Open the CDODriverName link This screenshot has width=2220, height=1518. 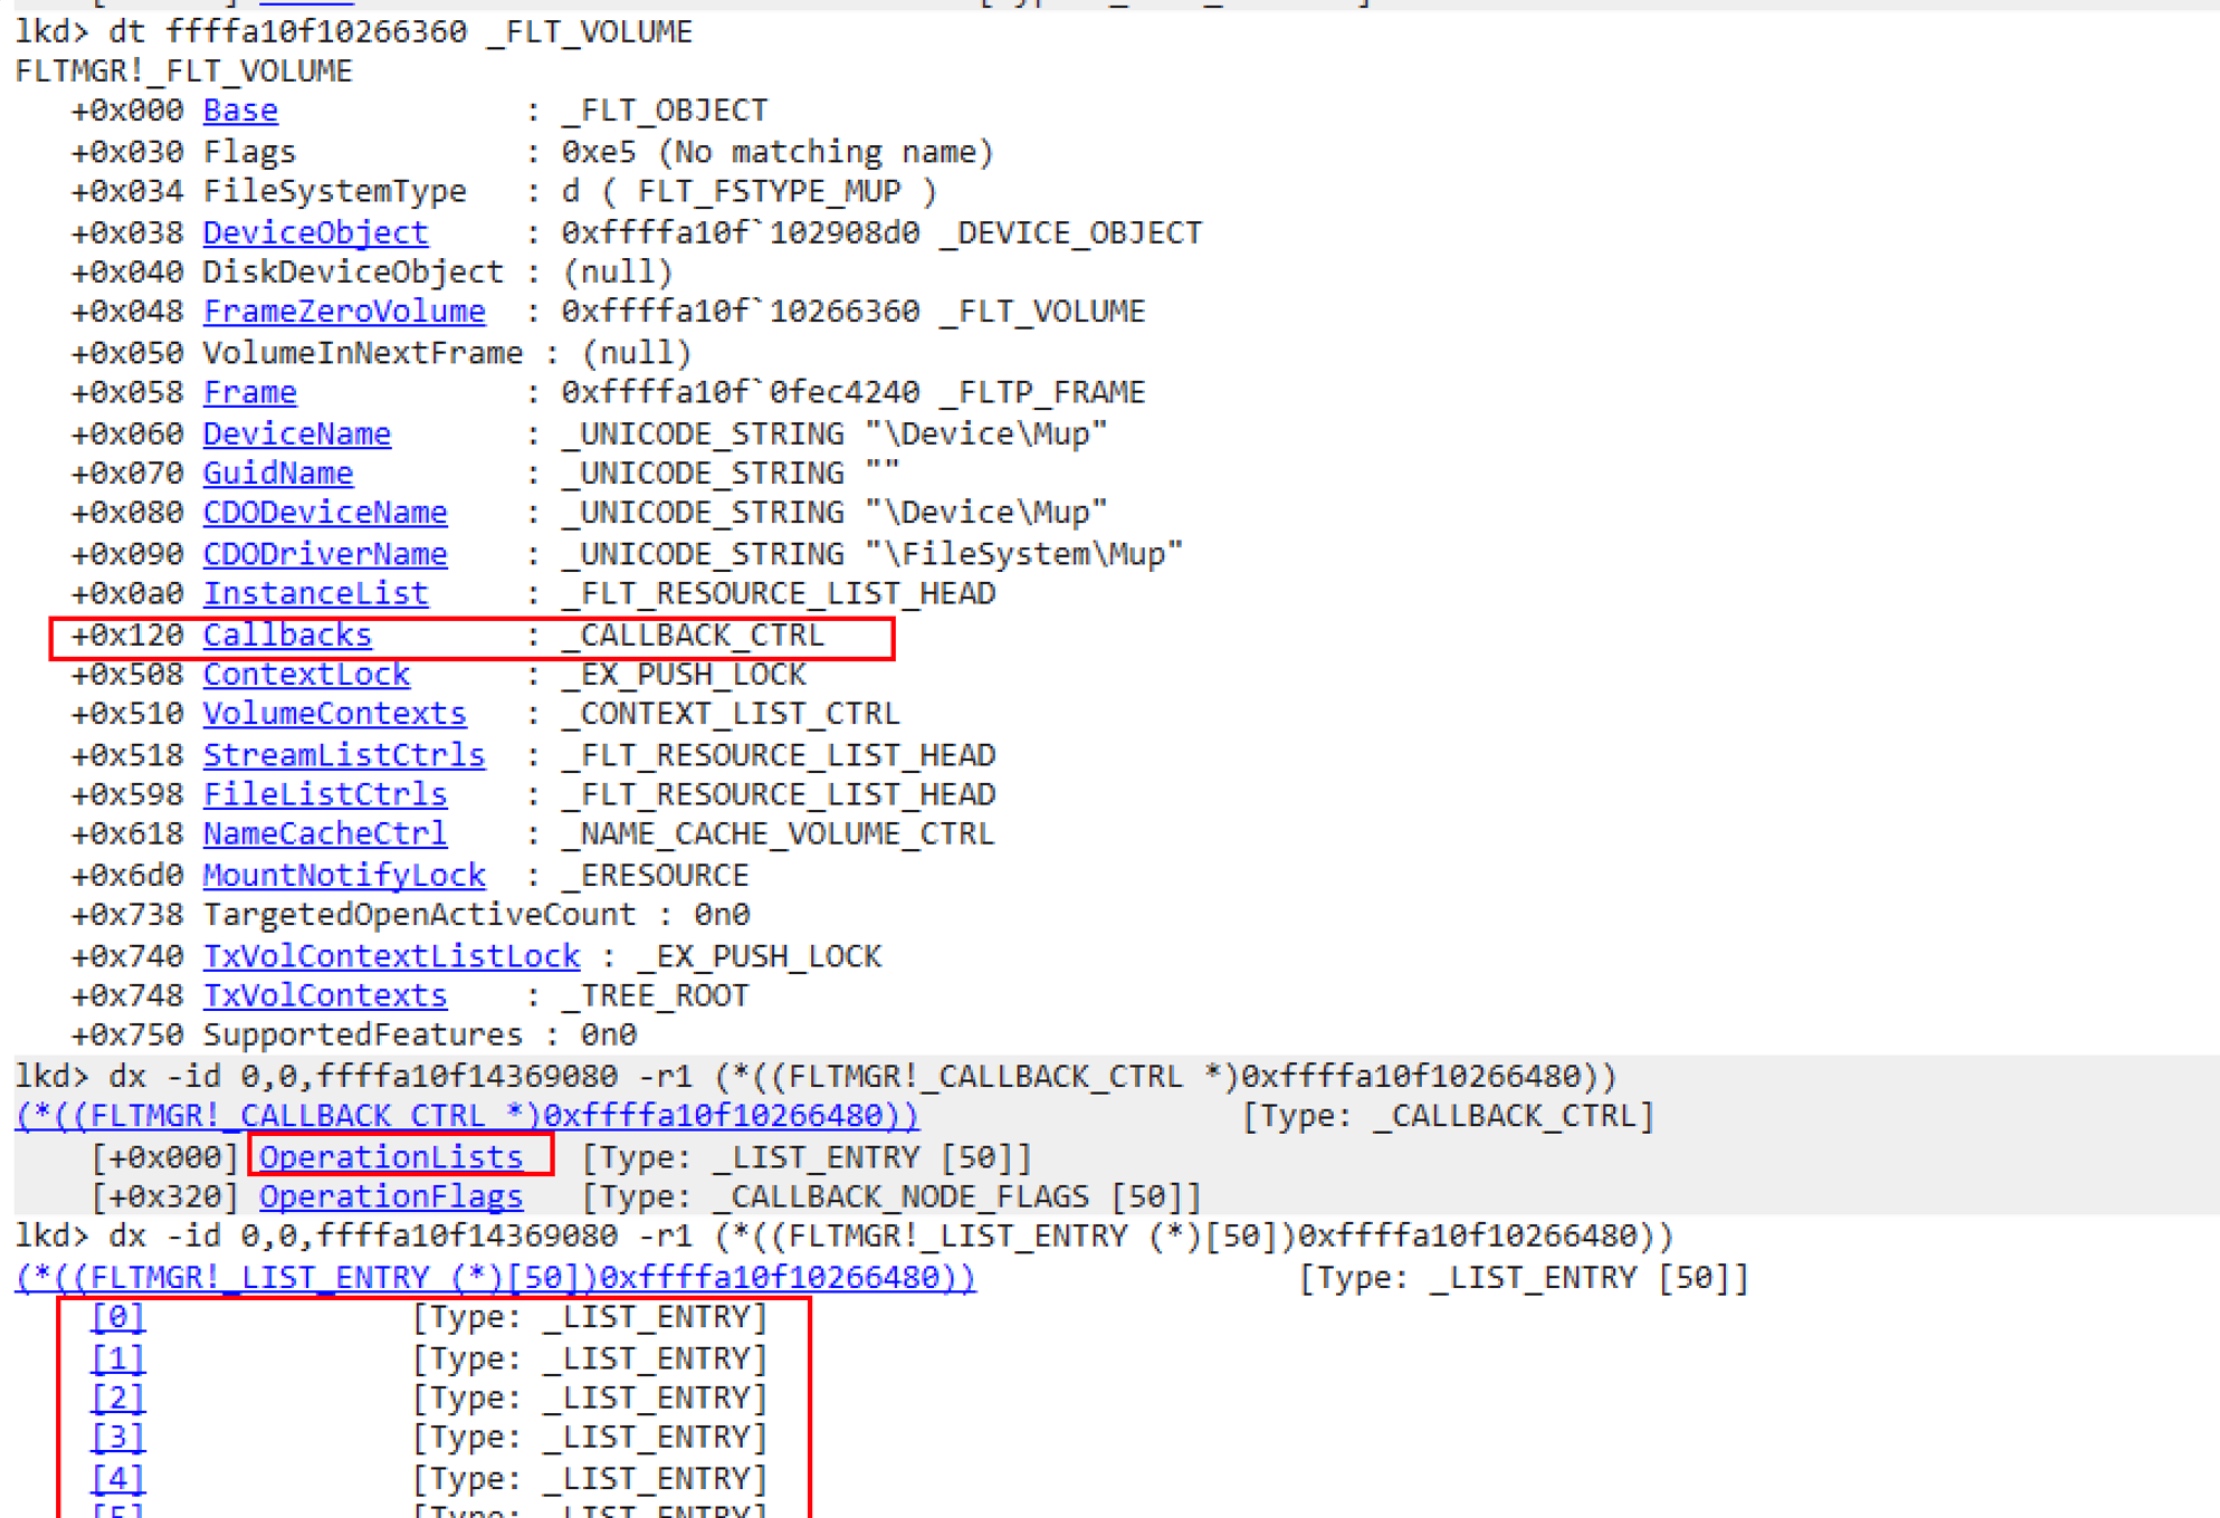(325, 553)
